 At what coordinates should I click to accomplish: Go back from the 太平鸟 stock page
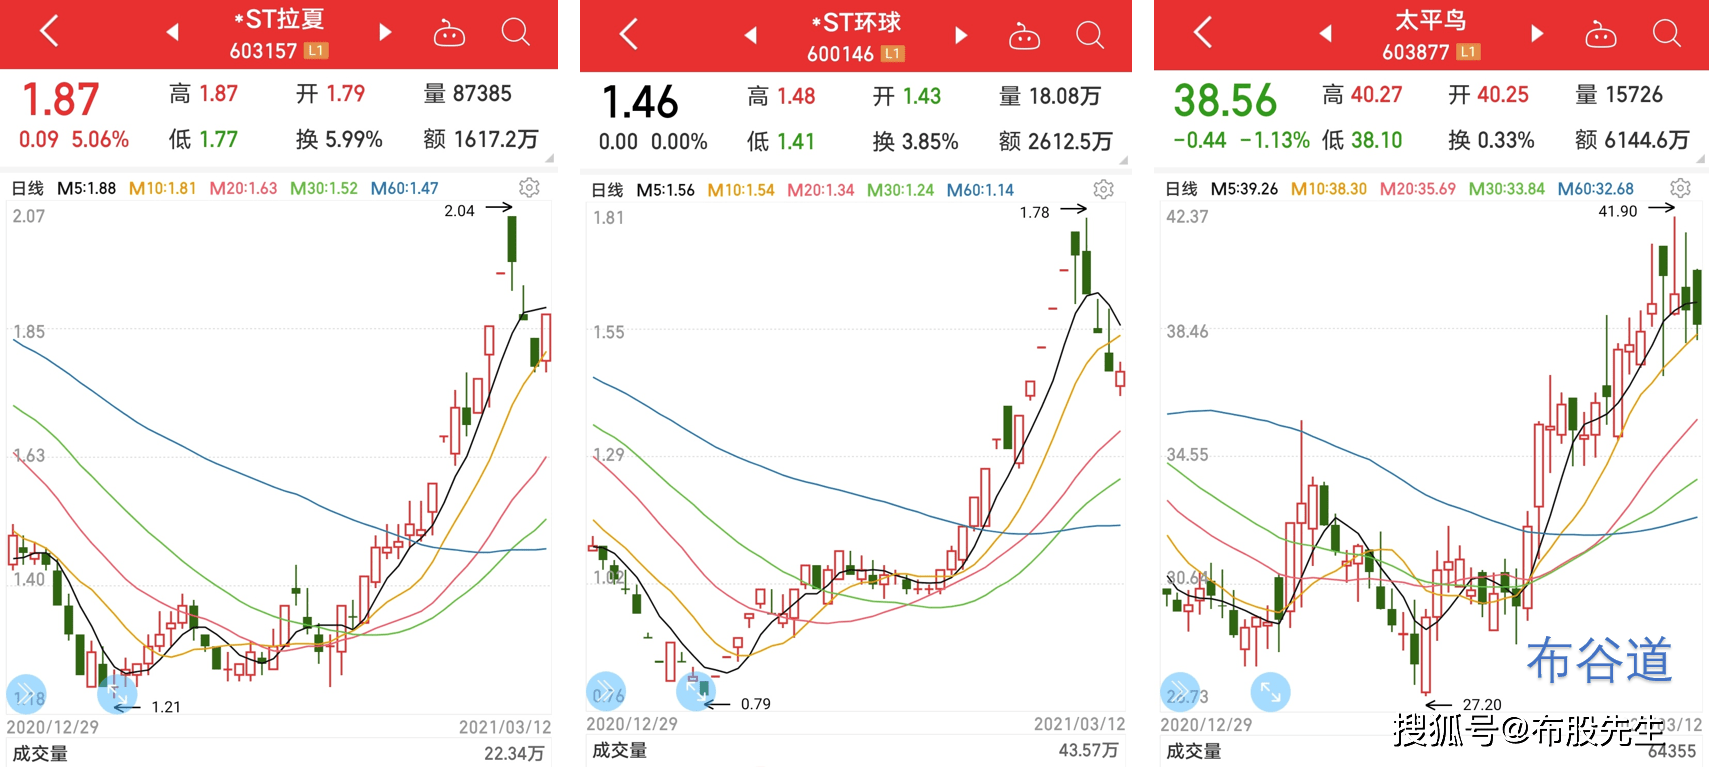pyautogui.click(x=1203, y=32)
